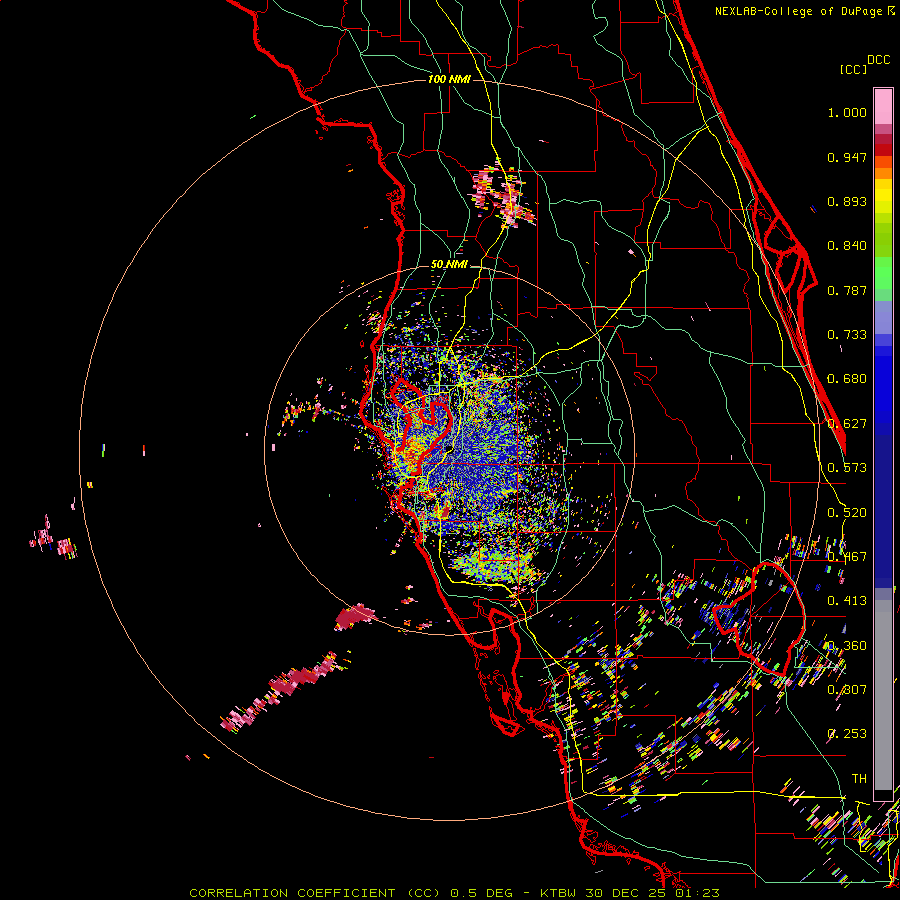Click the "50 NMI" range ring label
The height and width of the screenshot is (900, 900).
449,265
